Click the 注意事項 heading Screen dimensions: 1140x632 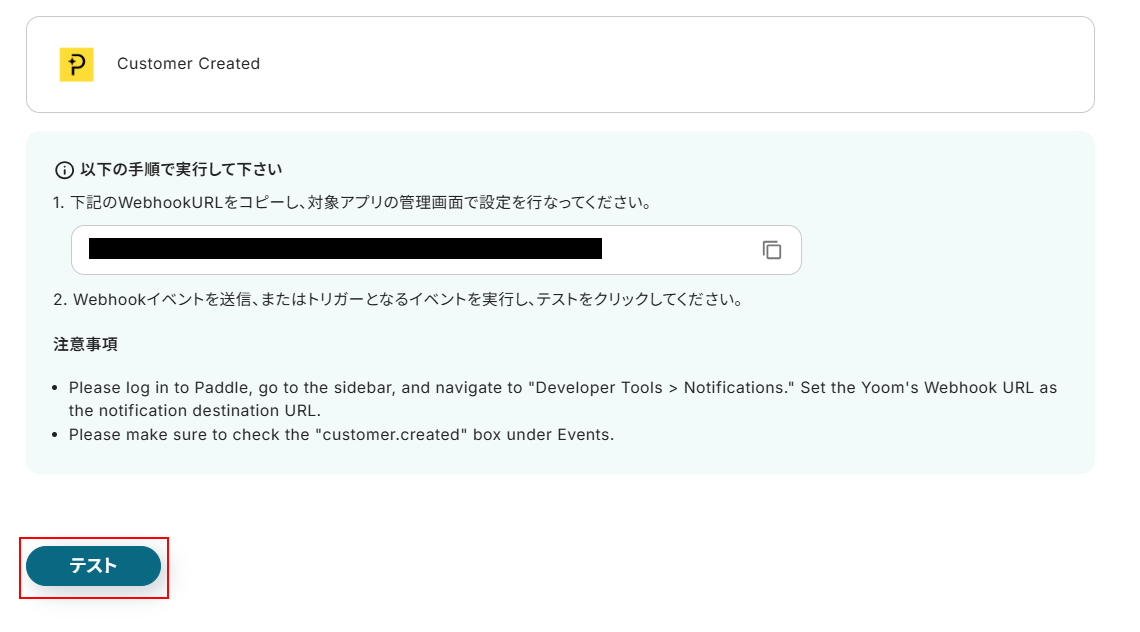click(85, 345)
